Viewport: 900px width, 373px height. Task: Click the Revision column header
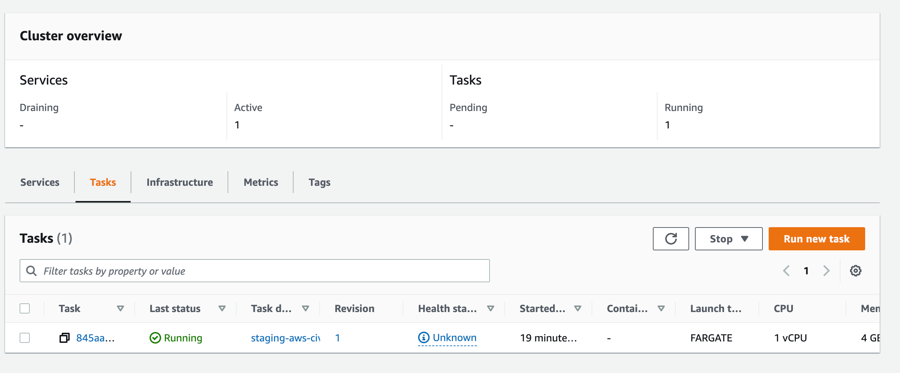pyautogui.click(x=354, y=309)
